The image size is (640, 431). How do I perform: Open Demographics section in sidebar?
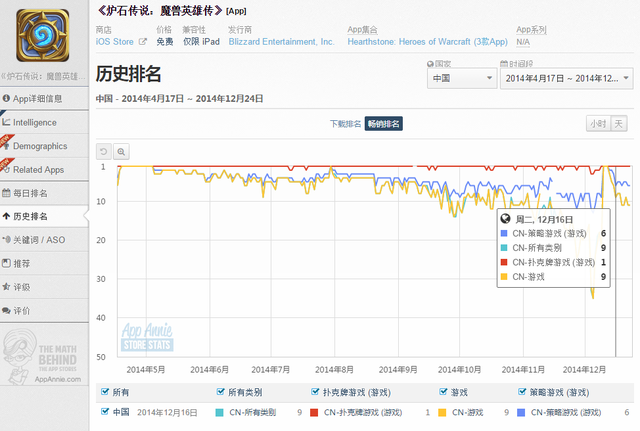click(44, 146)
